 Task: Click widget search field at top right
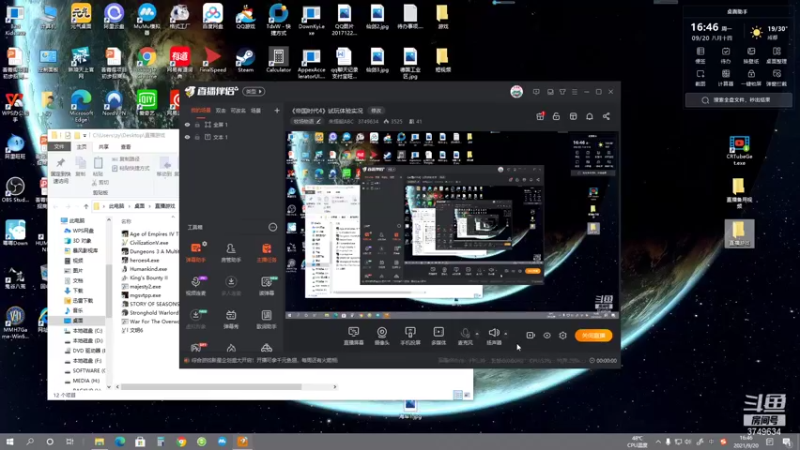click(x=738, y=100)
